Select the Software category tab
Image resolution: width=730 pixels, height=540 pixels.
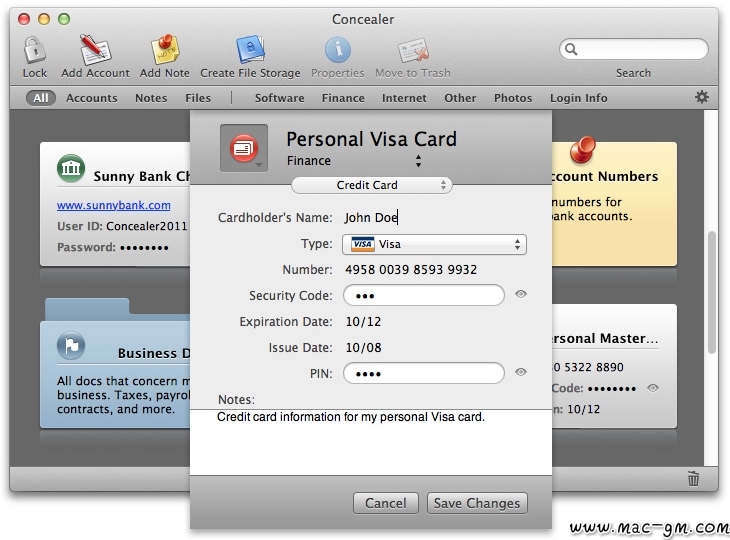click(279, 98)
